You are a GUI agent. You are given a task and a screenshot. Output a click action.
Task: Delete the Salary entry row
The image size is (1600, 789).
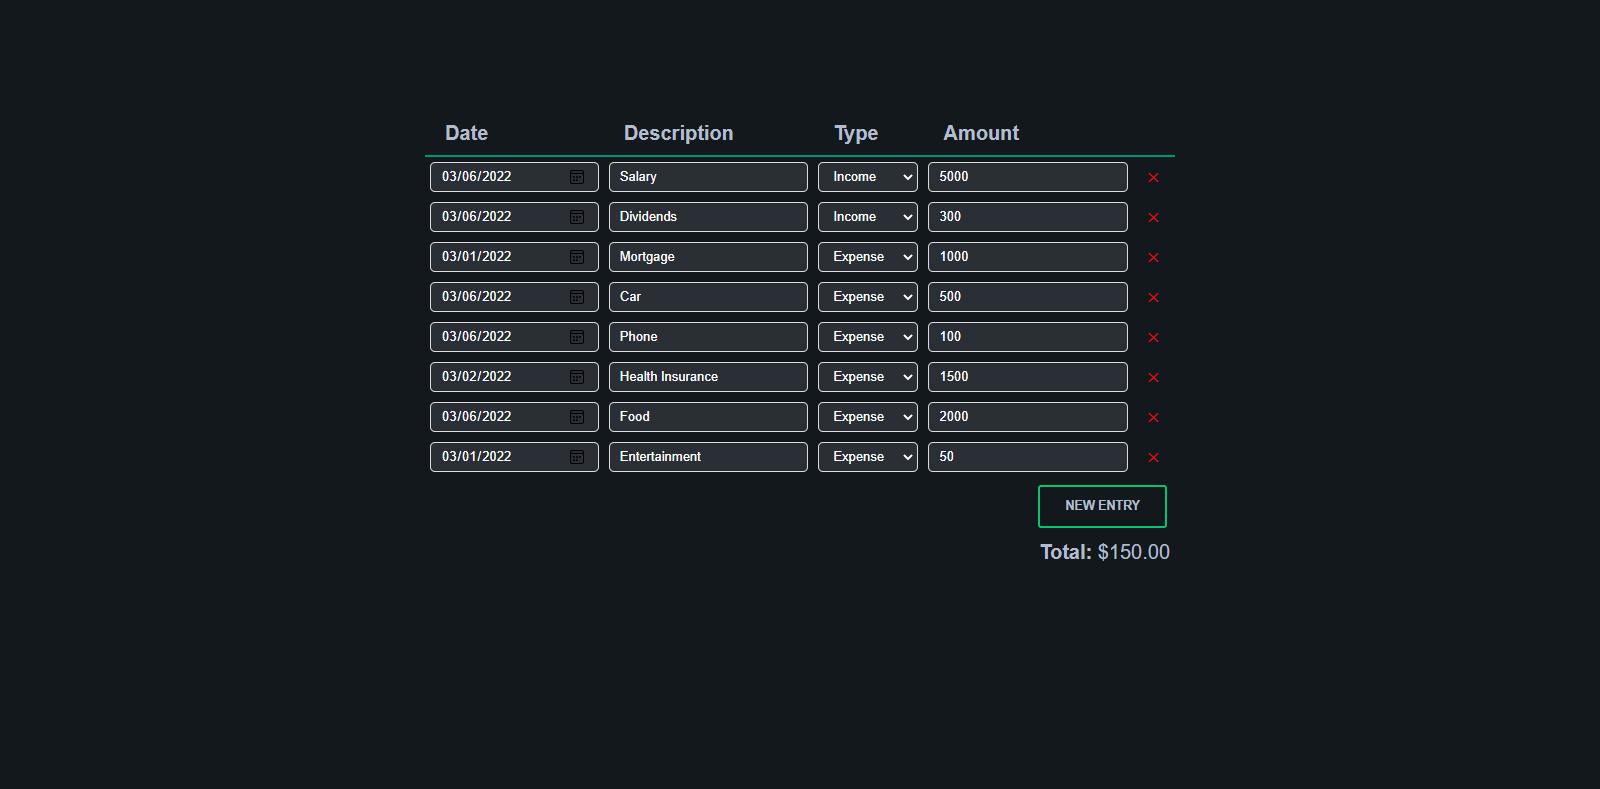click(x=1153, y=178)
